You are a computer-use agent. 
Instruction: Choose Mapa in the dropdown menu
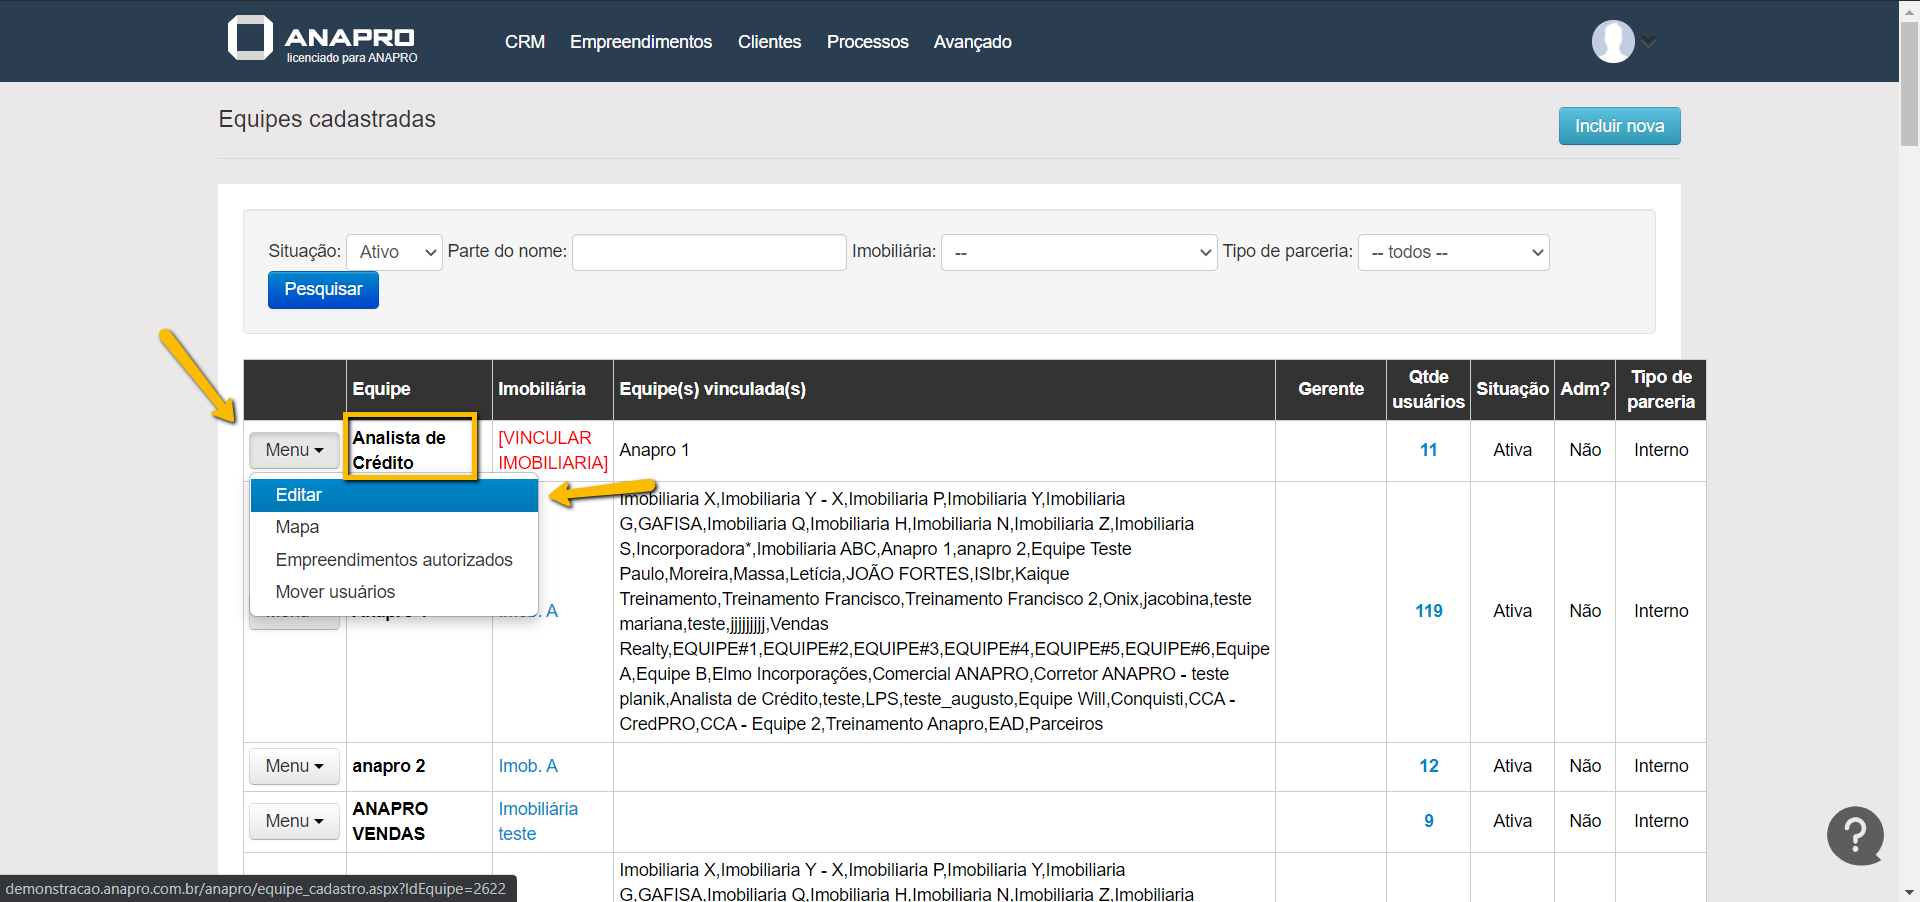coord(297,527)
